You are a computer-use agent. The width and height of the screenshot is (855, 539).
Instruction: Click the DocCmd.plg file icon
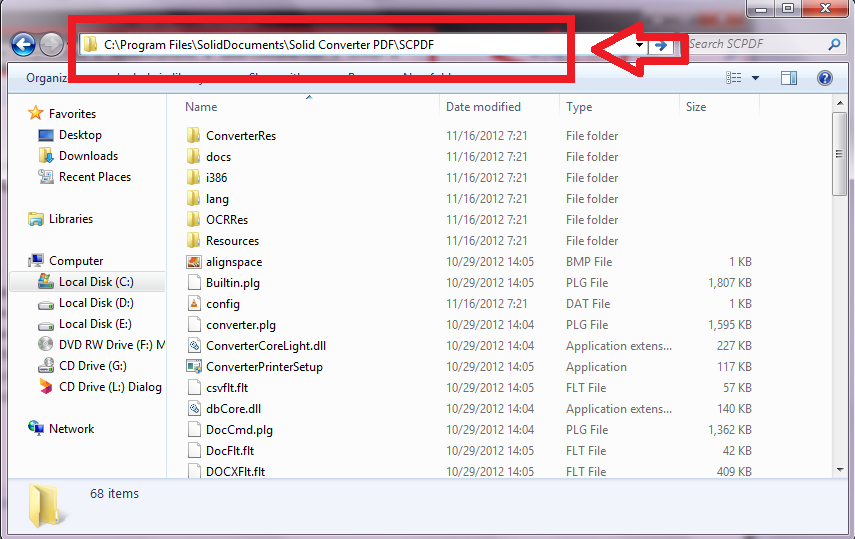tap(194, 429)
